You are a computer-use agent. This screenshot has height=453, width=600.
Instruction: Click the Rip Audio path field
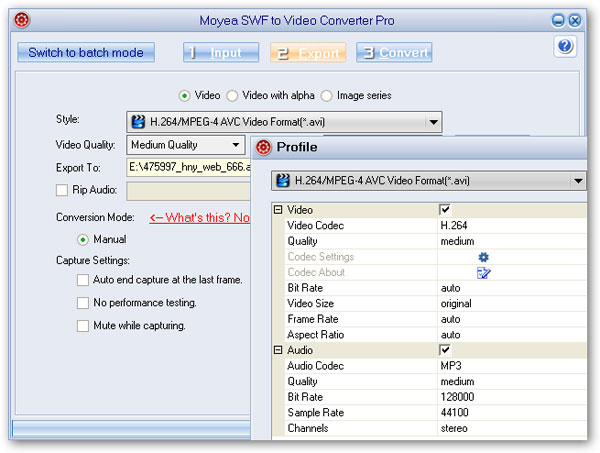pos(189,191)
